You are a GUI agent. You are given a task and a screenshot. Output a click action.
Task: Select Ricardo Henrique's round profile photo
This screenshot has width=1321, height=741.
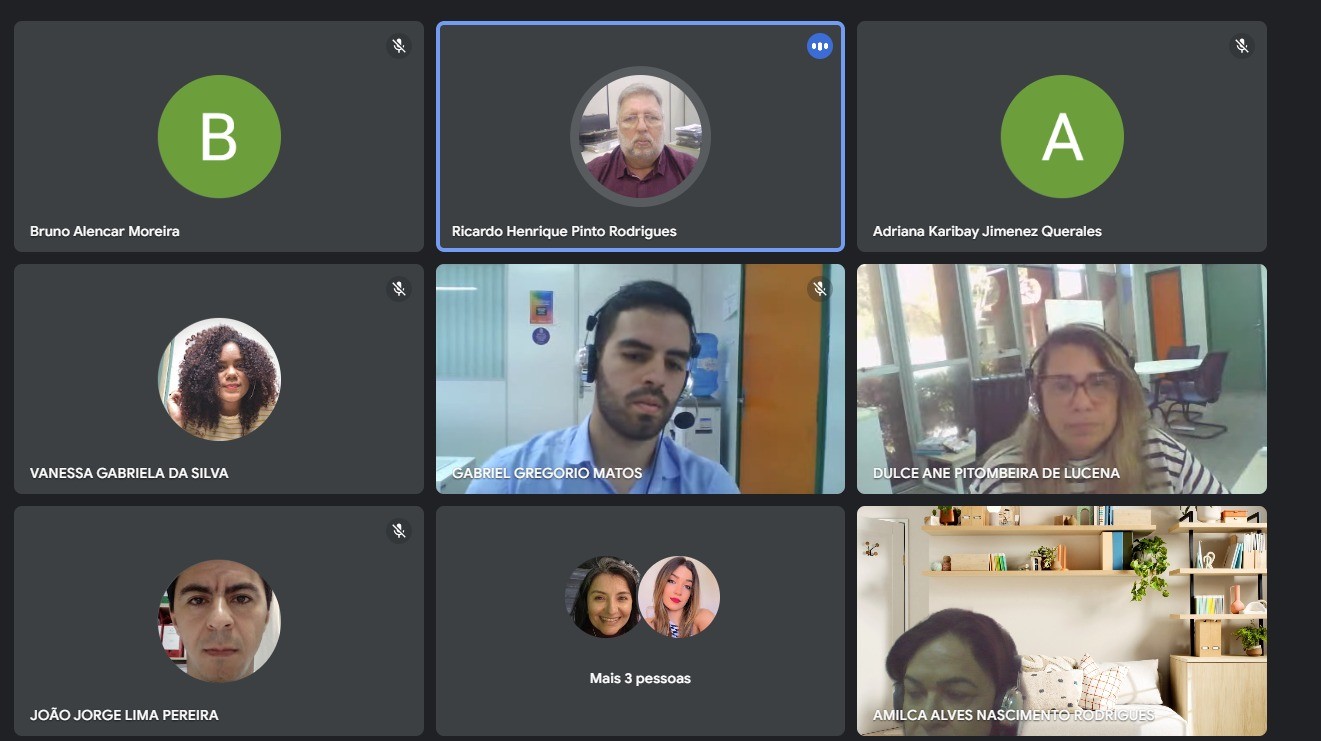click(640, 136)
